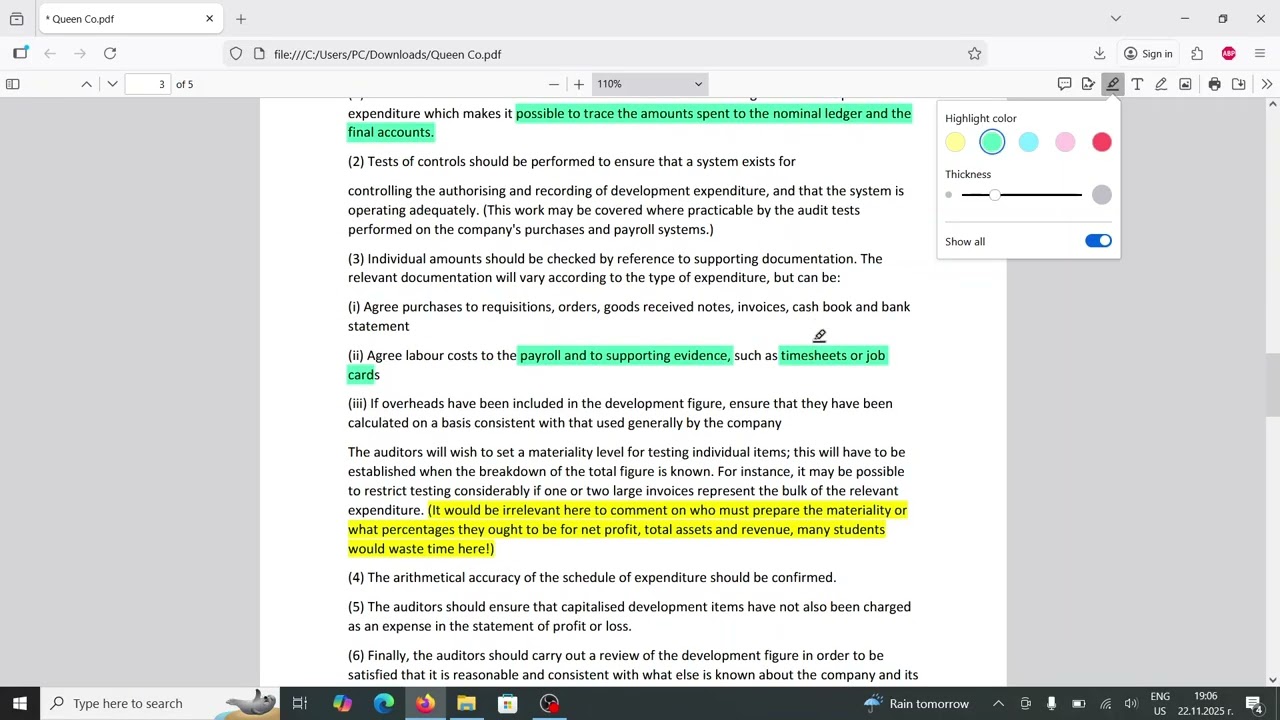Viewport: 1280px width, 720px height.
Task: Open the comment annotation tool
Action: coord(1064,84)
